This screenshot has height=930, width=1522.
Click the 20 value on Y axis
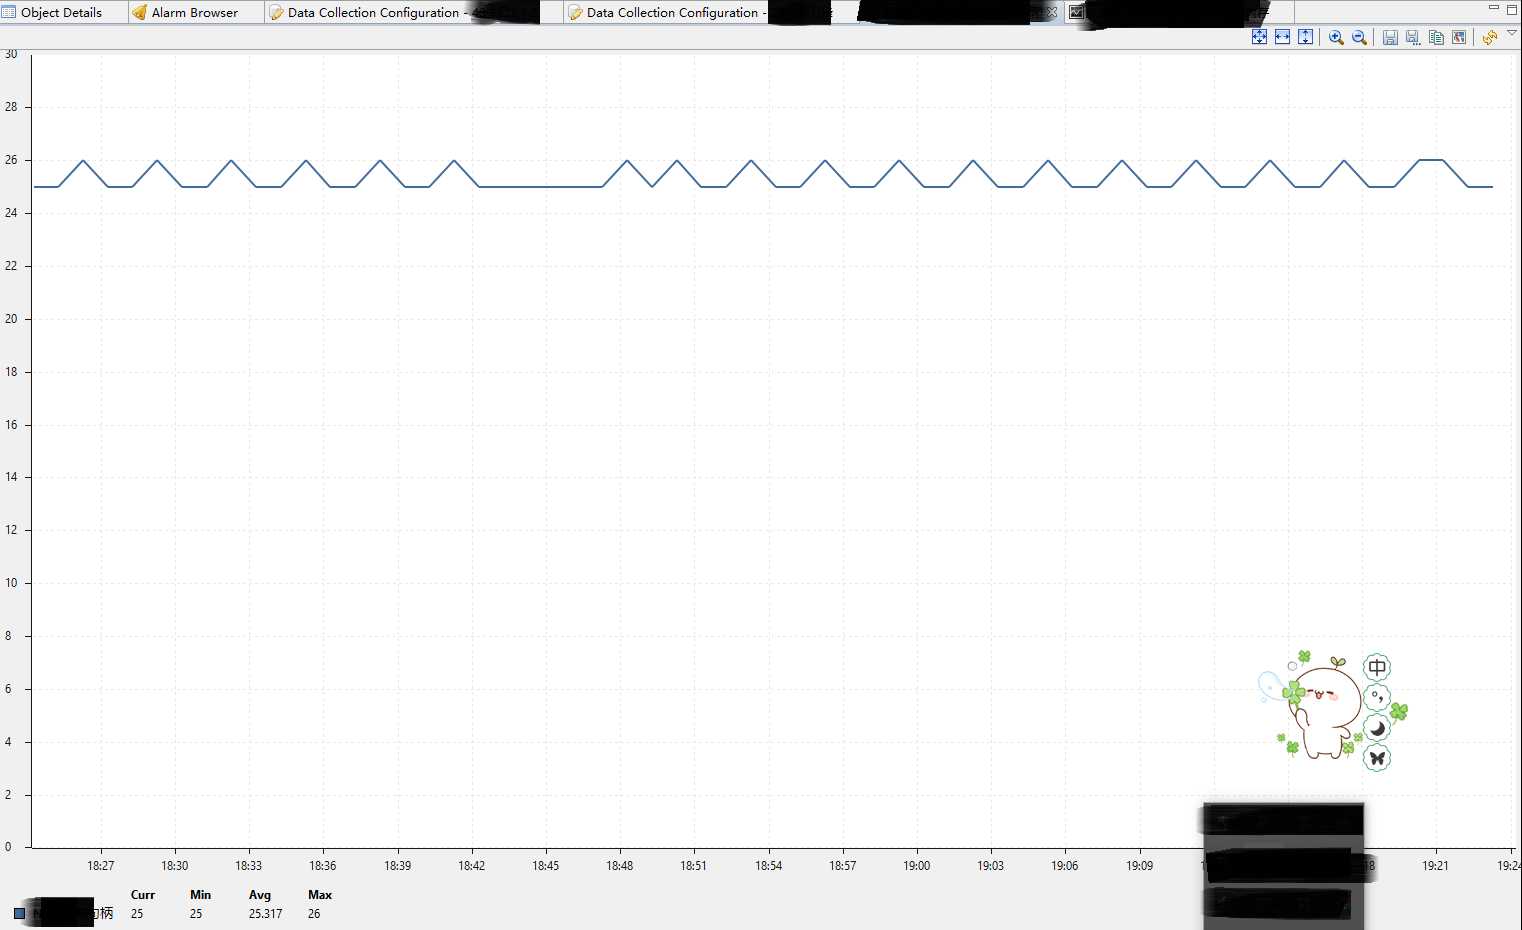tap(11, 319)
